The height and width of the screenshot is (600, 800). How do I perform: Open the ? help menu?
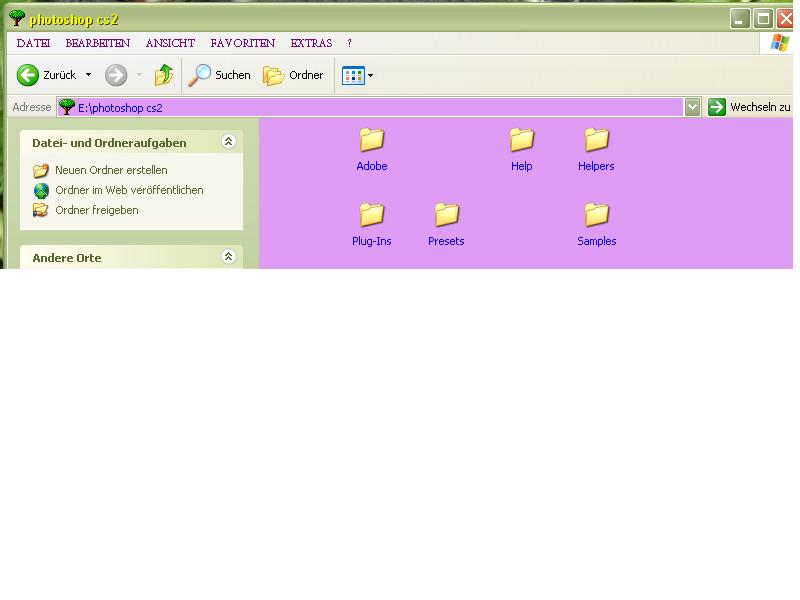point(349,43)
